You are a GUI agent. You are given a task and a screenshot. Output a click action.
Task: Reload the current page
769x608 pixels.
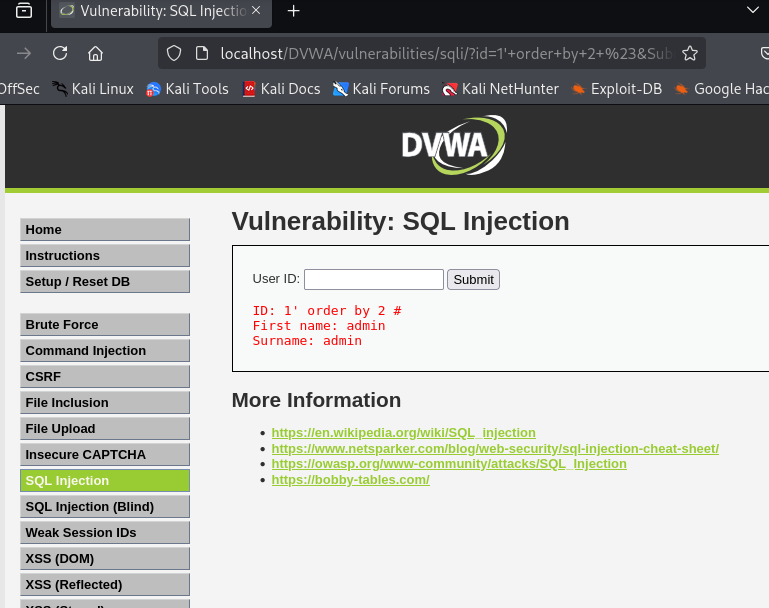tap(60, 53)
